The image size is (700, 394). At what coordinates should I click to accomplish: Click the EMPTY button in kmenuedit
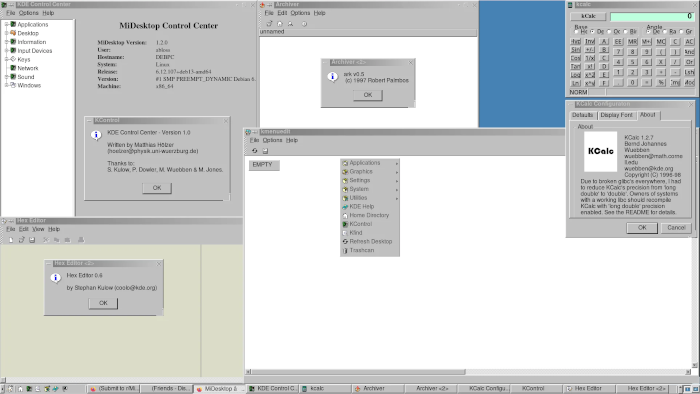tap(264, 165)
